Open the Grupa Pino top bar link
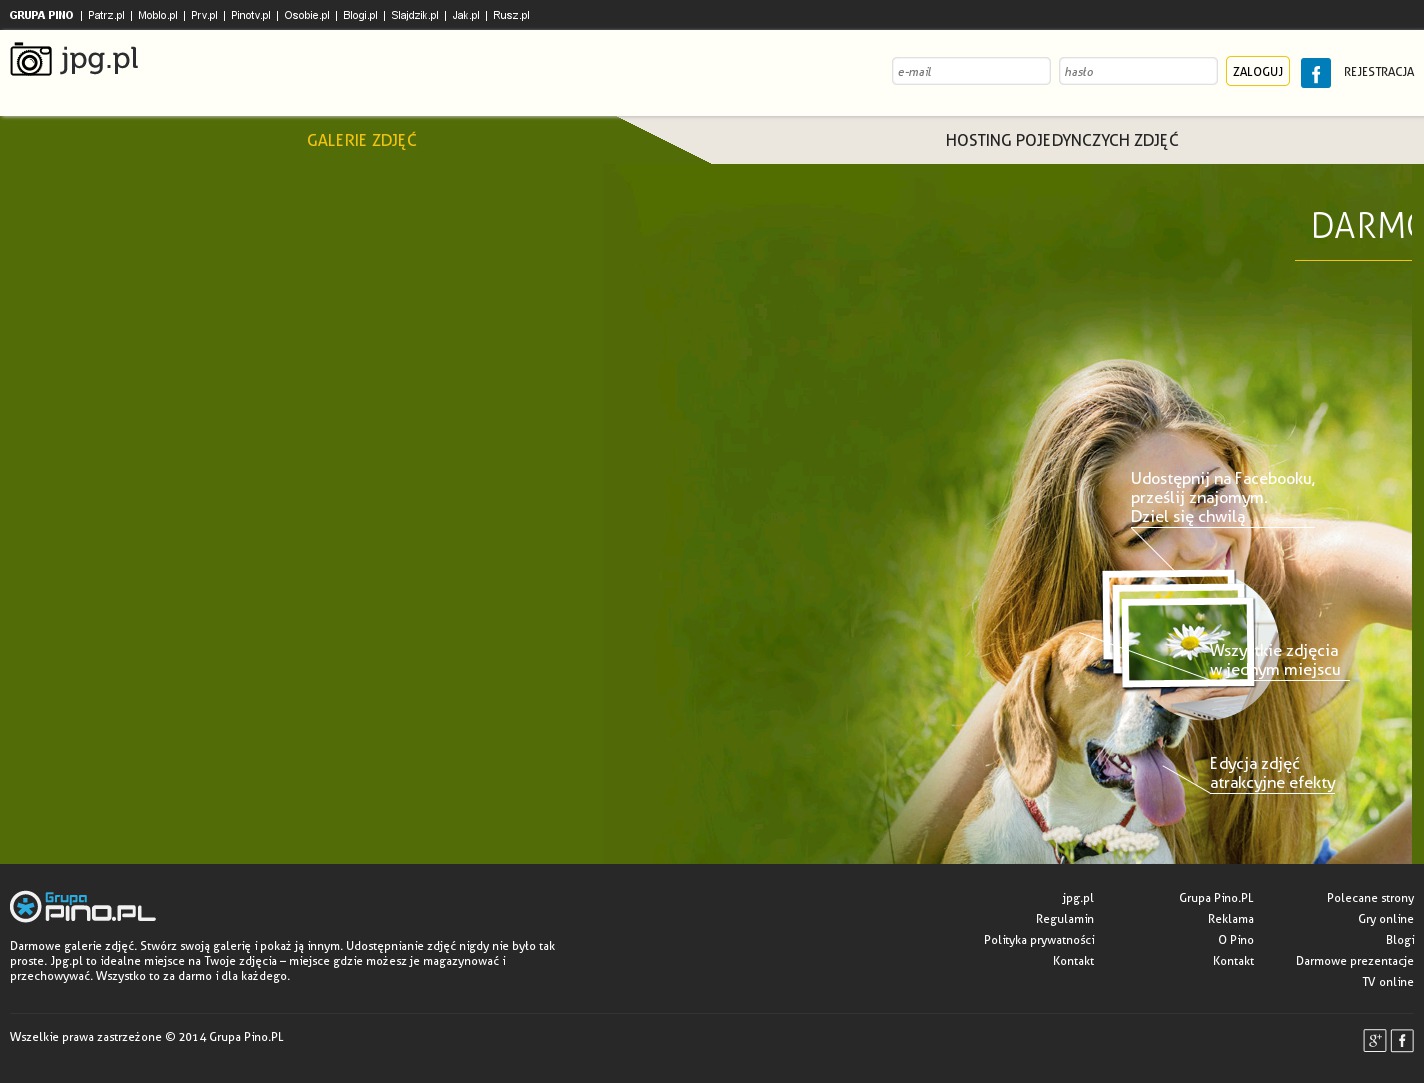The width and height of the screenshot is (1424, 1083). [x=41, y=15]
